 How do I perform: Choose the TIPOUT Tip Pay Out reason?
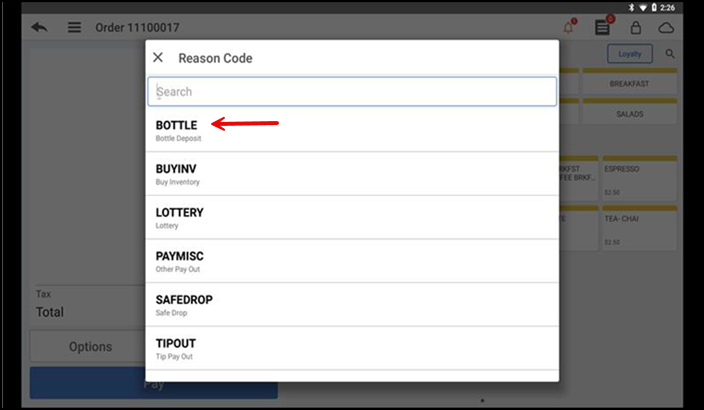pos(352,348)
